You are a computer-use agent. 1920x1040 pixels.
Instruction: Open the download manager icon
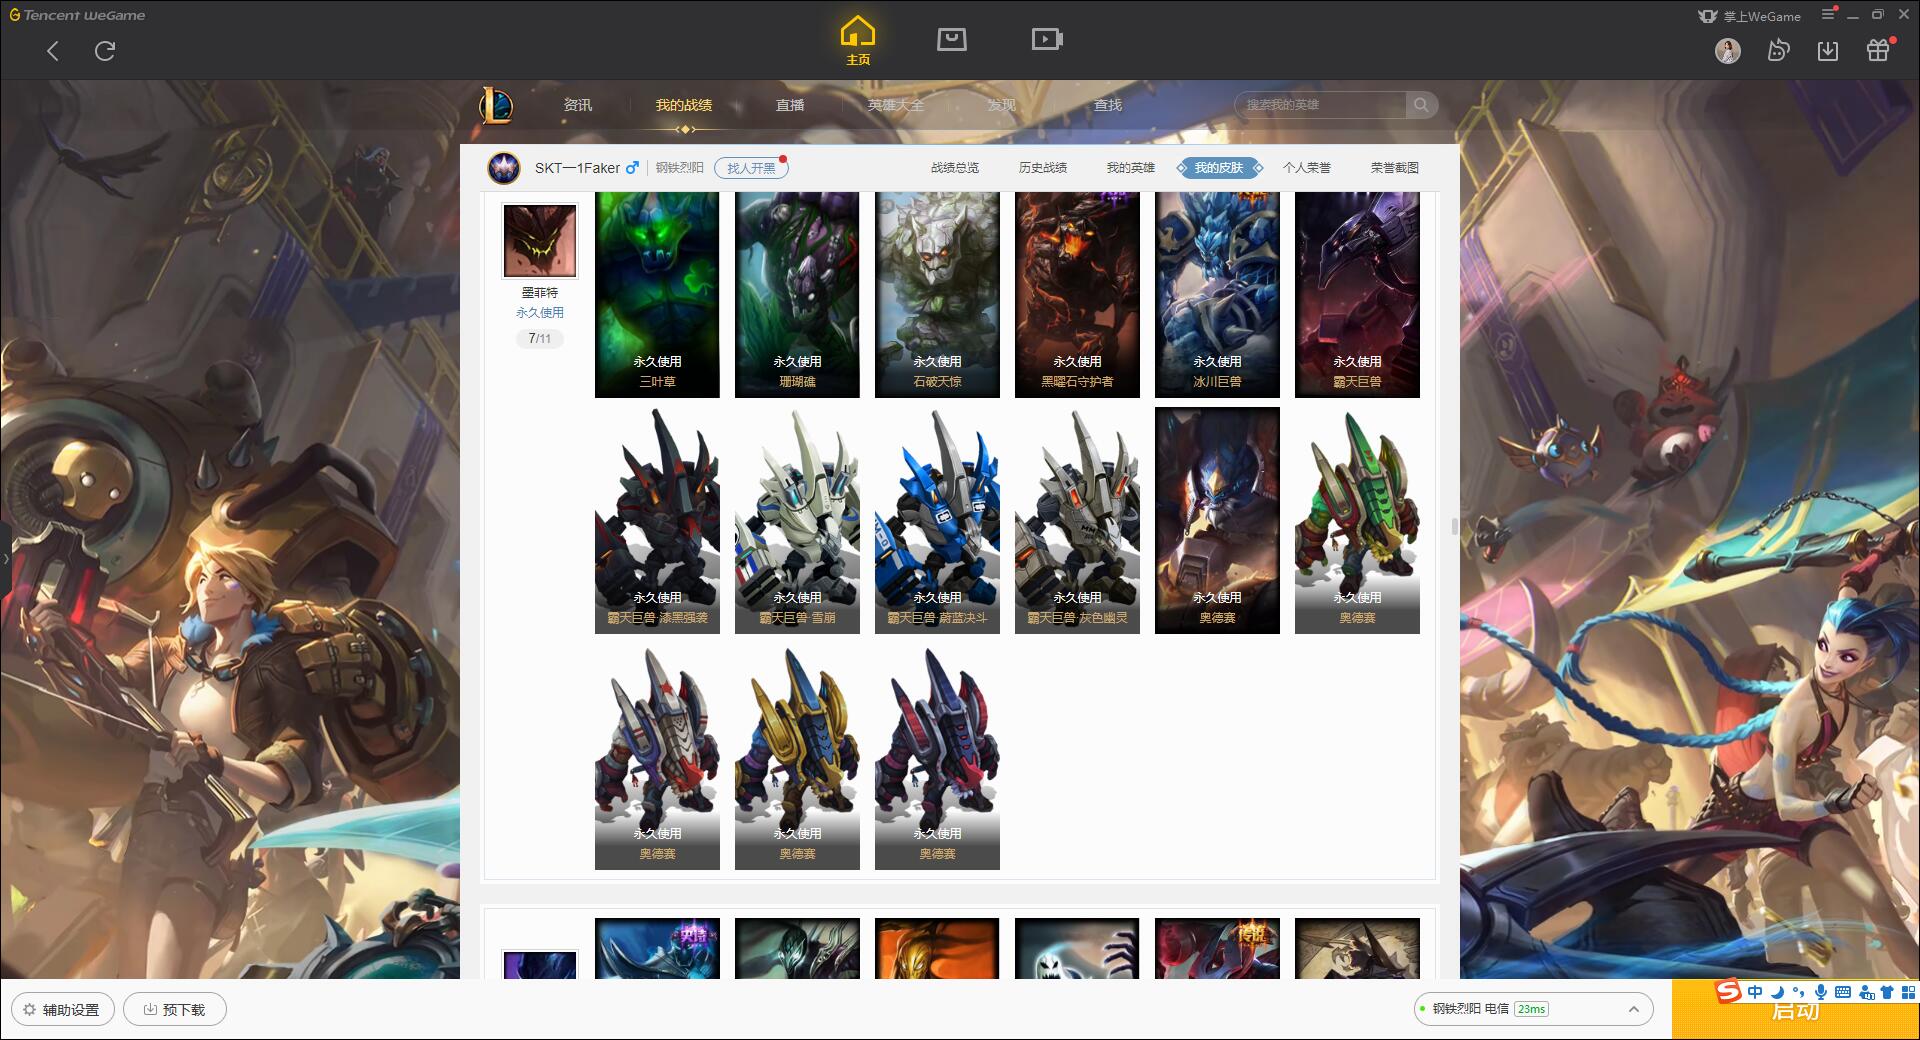(1828, 51)
